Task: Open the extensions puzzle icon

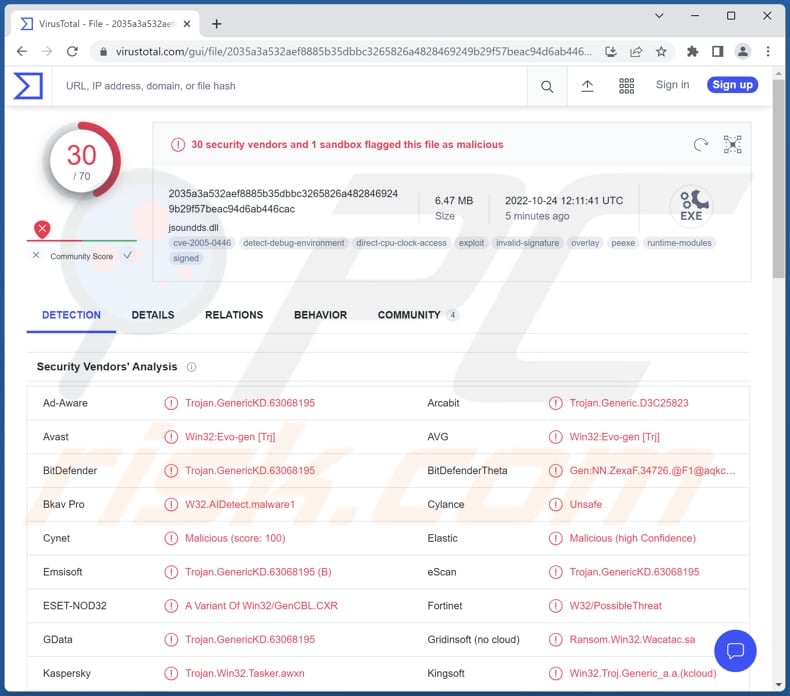Action: click(692, 51)
